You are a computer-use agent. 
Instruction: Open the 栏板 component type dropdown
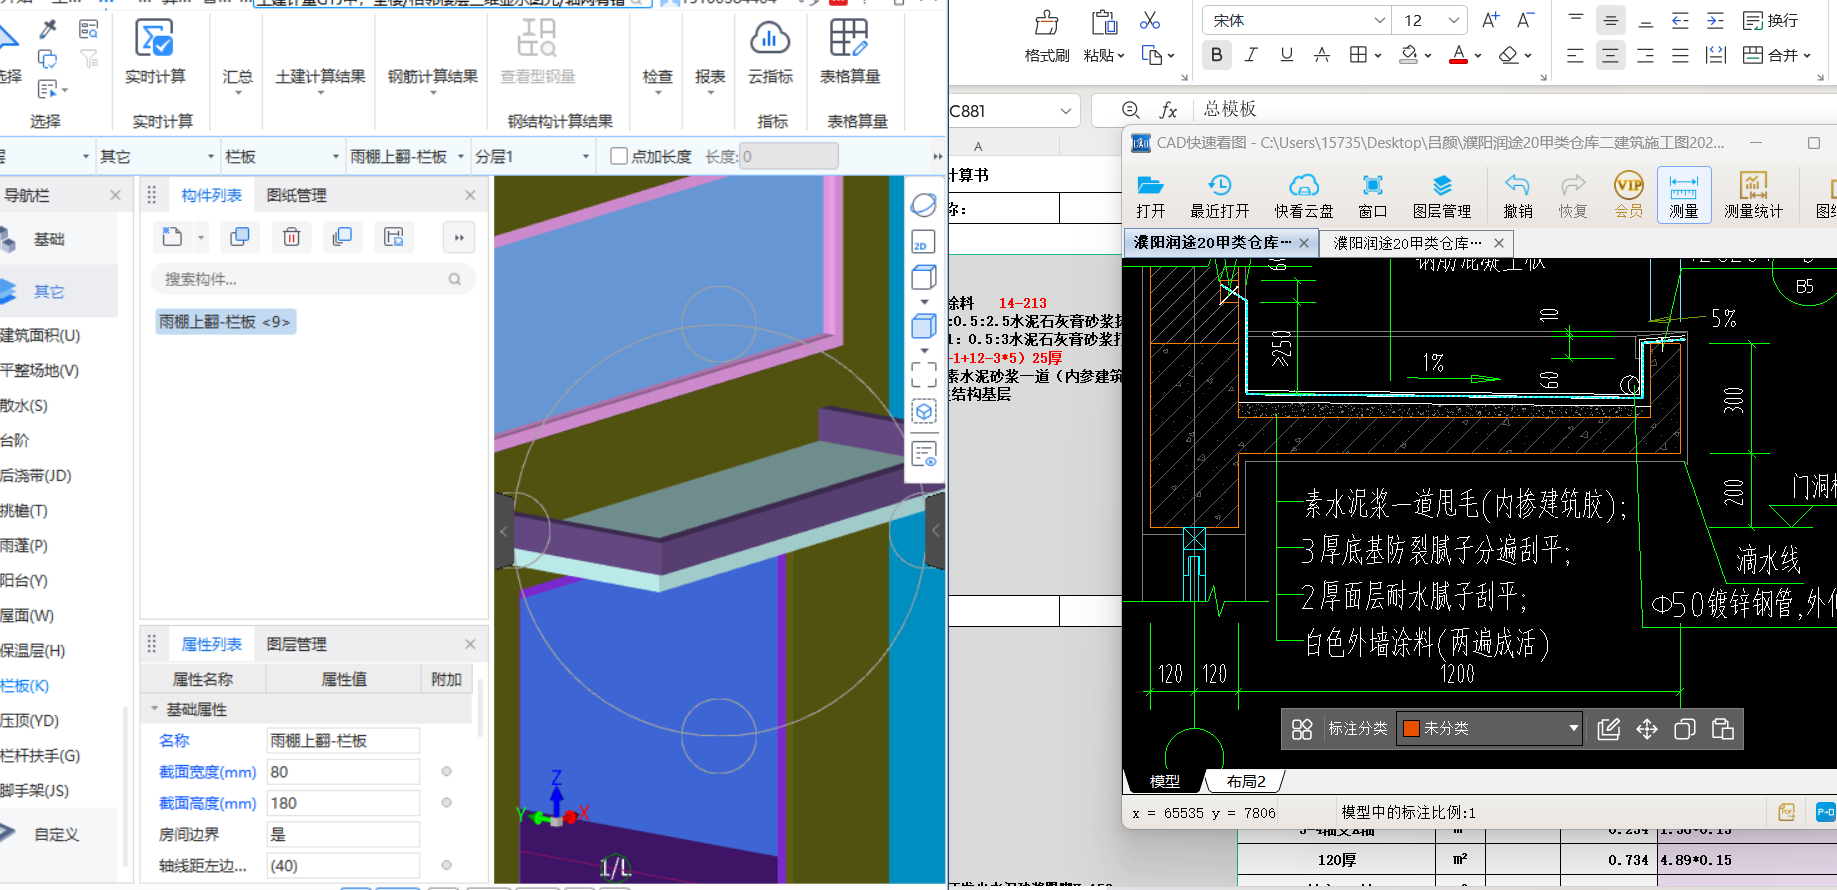coord(336,156)
